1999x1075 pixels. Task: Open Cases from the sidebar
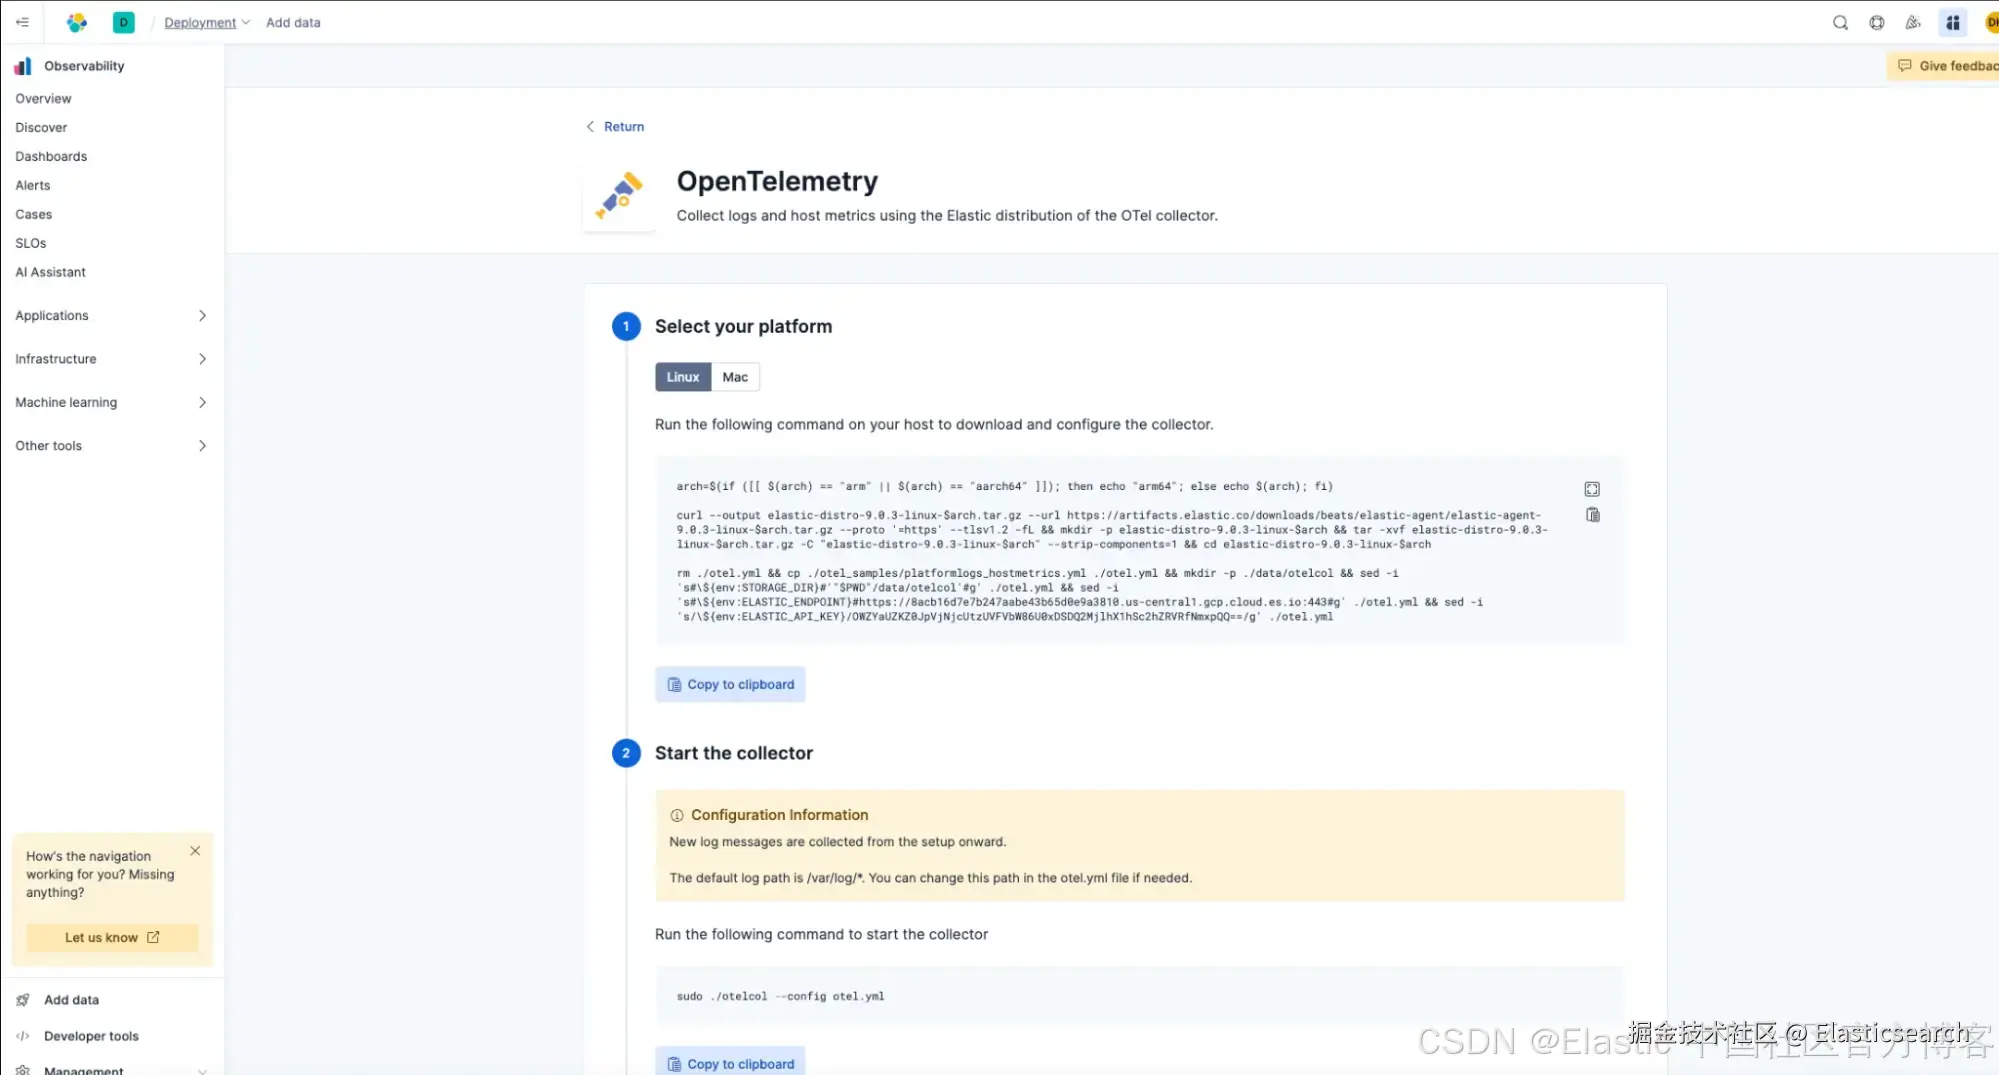pyautogui.click(x=33, y=215)
